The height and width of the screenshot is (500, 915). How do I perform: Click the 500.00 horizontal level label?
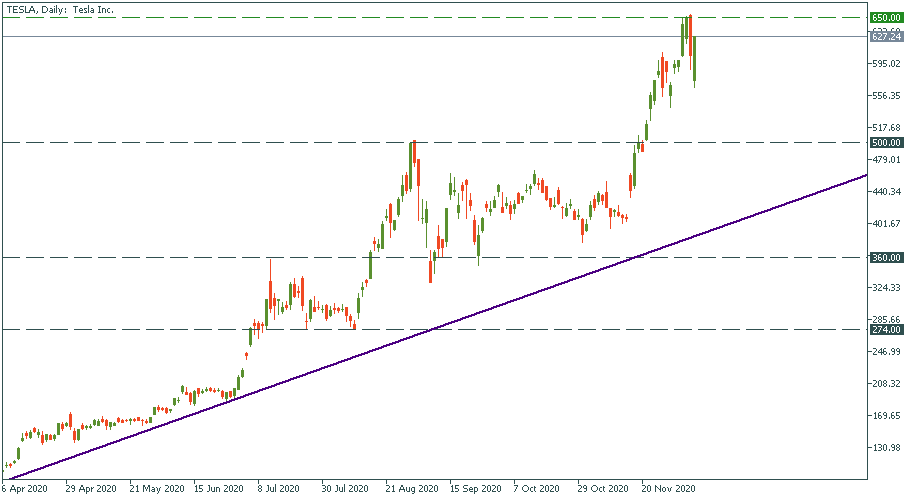coord(886,142)
